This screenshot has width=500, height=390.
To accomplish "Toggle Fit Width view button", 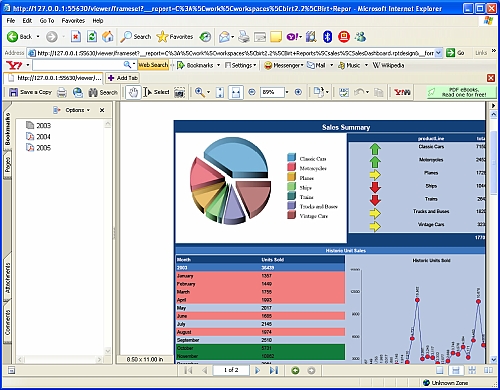I will 236,92.
